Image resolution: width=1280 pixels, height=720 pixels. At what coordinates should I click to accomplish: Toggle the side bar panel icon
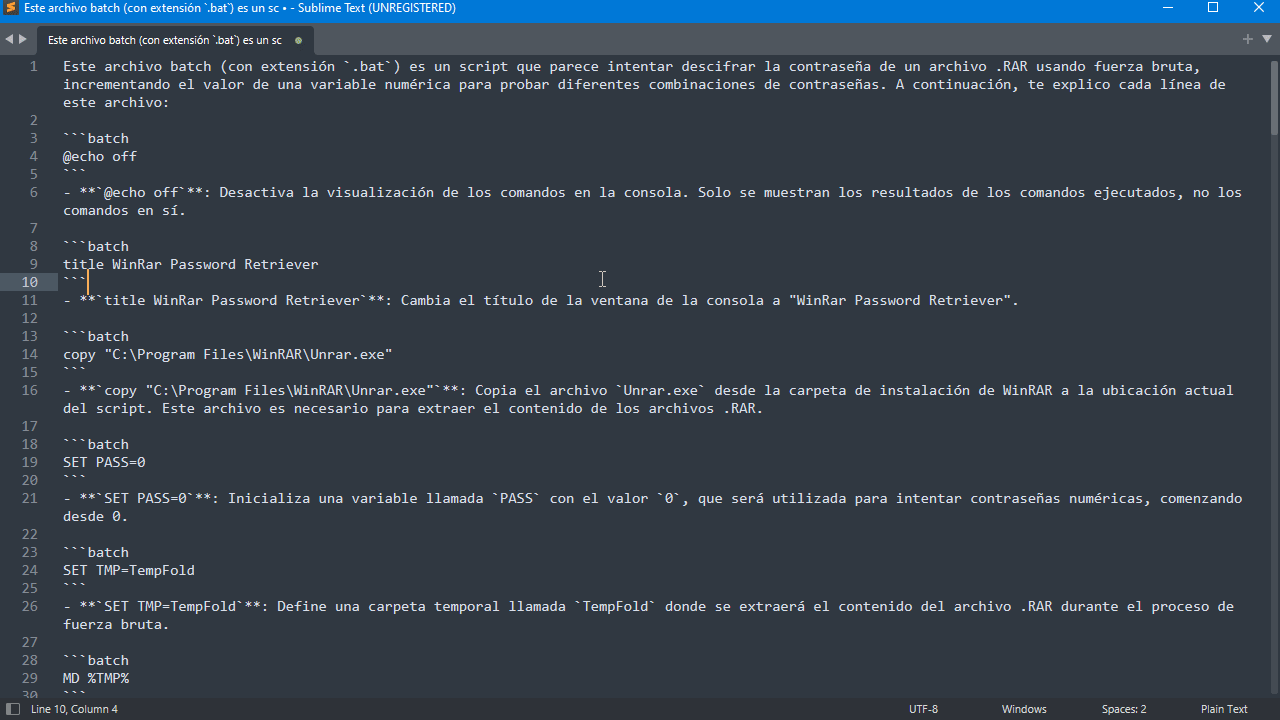13,709
